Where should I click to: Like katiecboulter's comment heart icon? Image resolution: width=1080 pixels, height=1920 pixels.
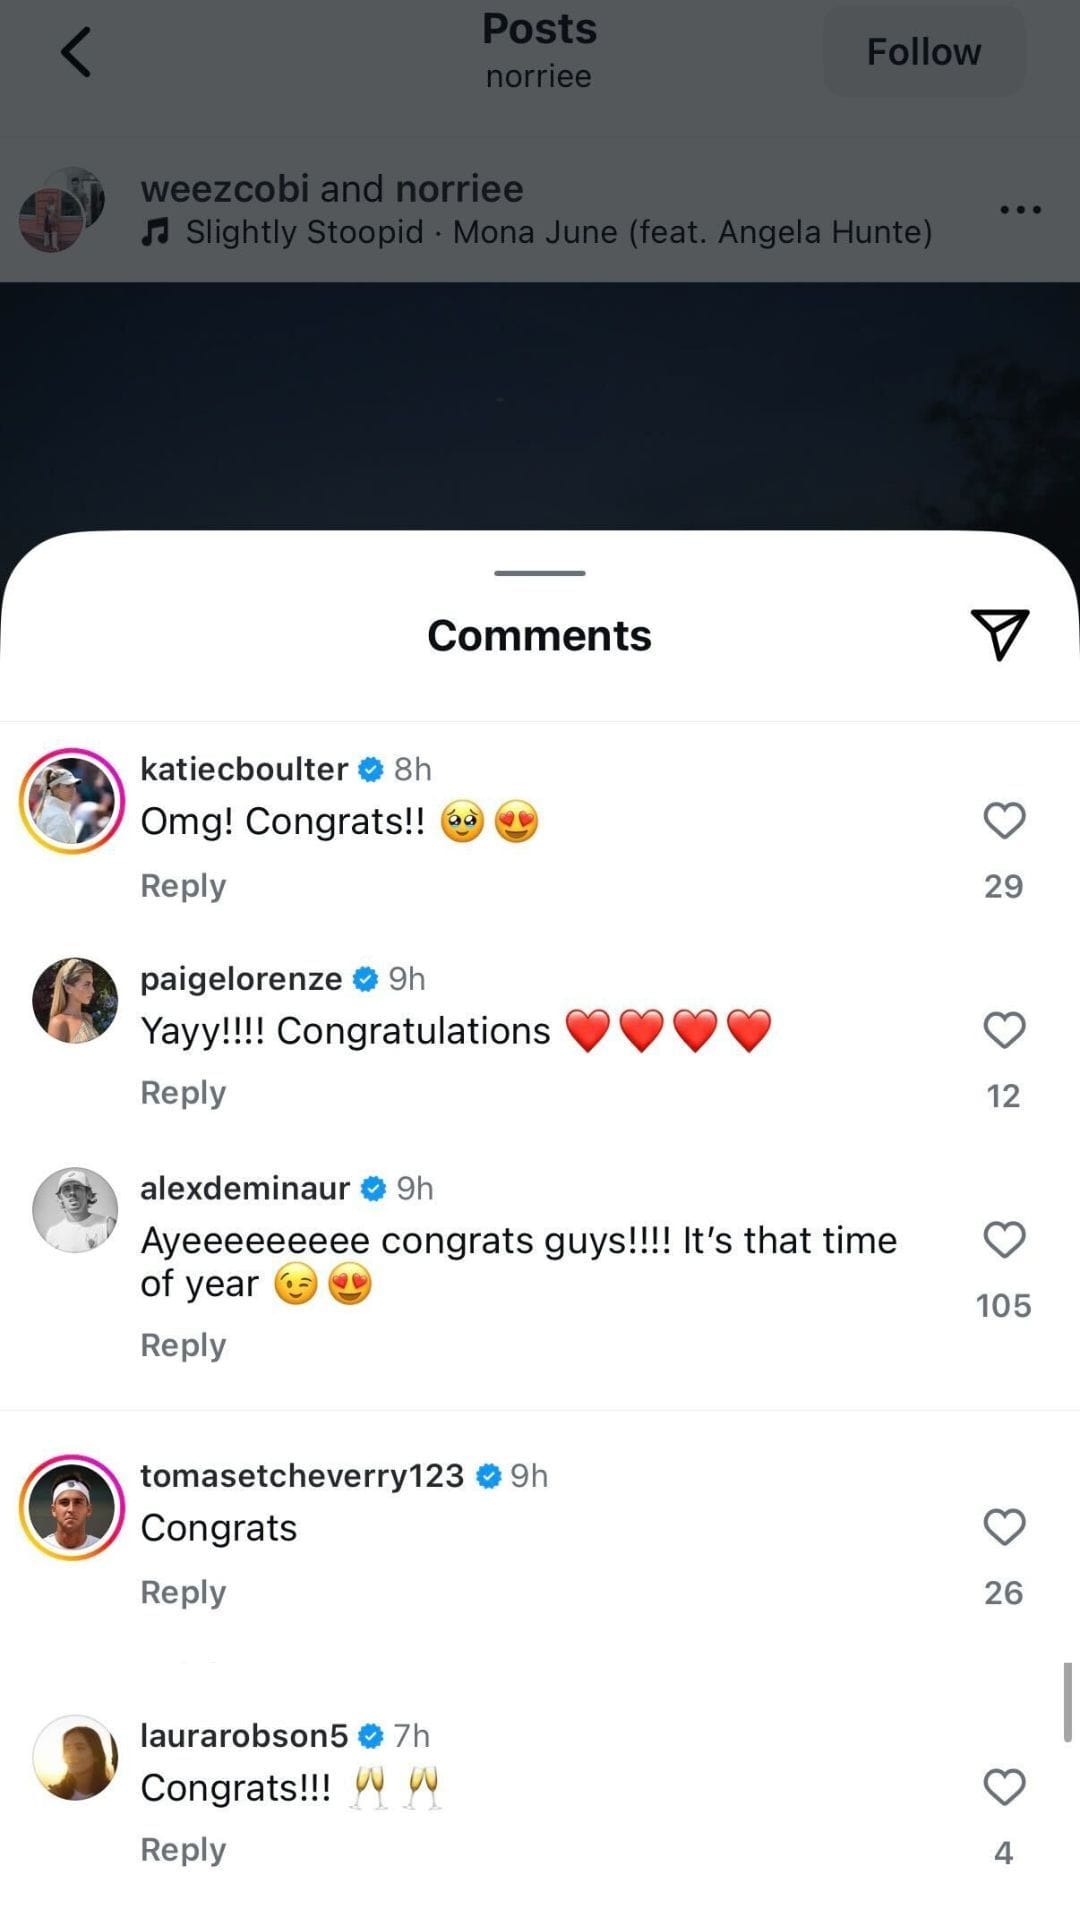(x=1005, y=819)
